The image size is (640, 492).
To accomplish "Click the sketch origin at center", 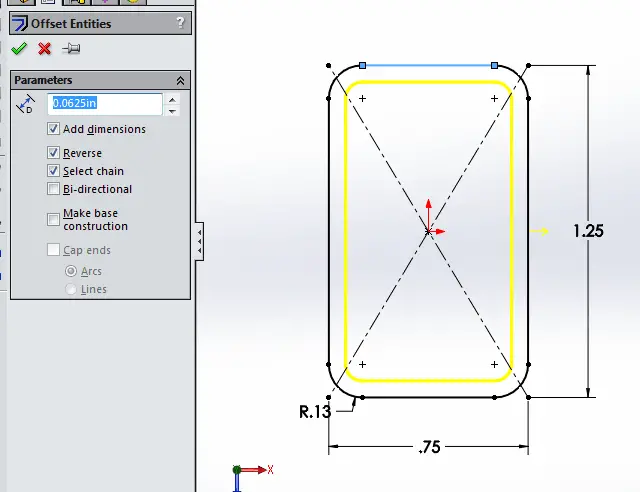I will point(428,232).
